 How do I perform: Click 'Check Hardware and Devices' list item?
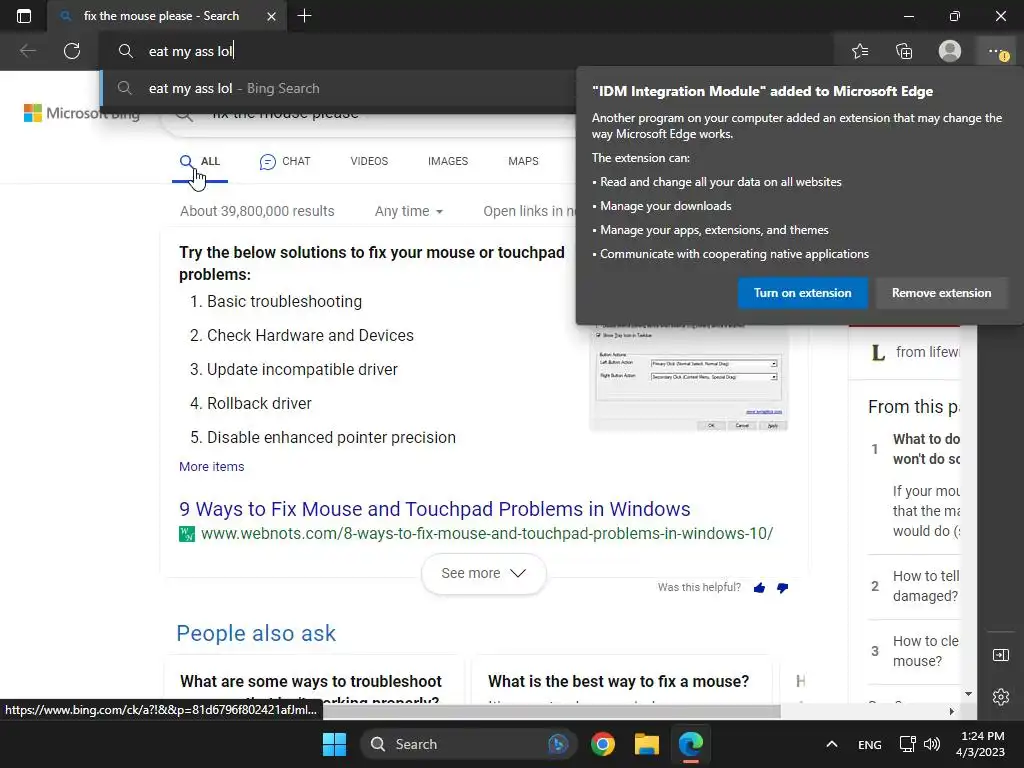pyautogui.click(x=310, y=335)
